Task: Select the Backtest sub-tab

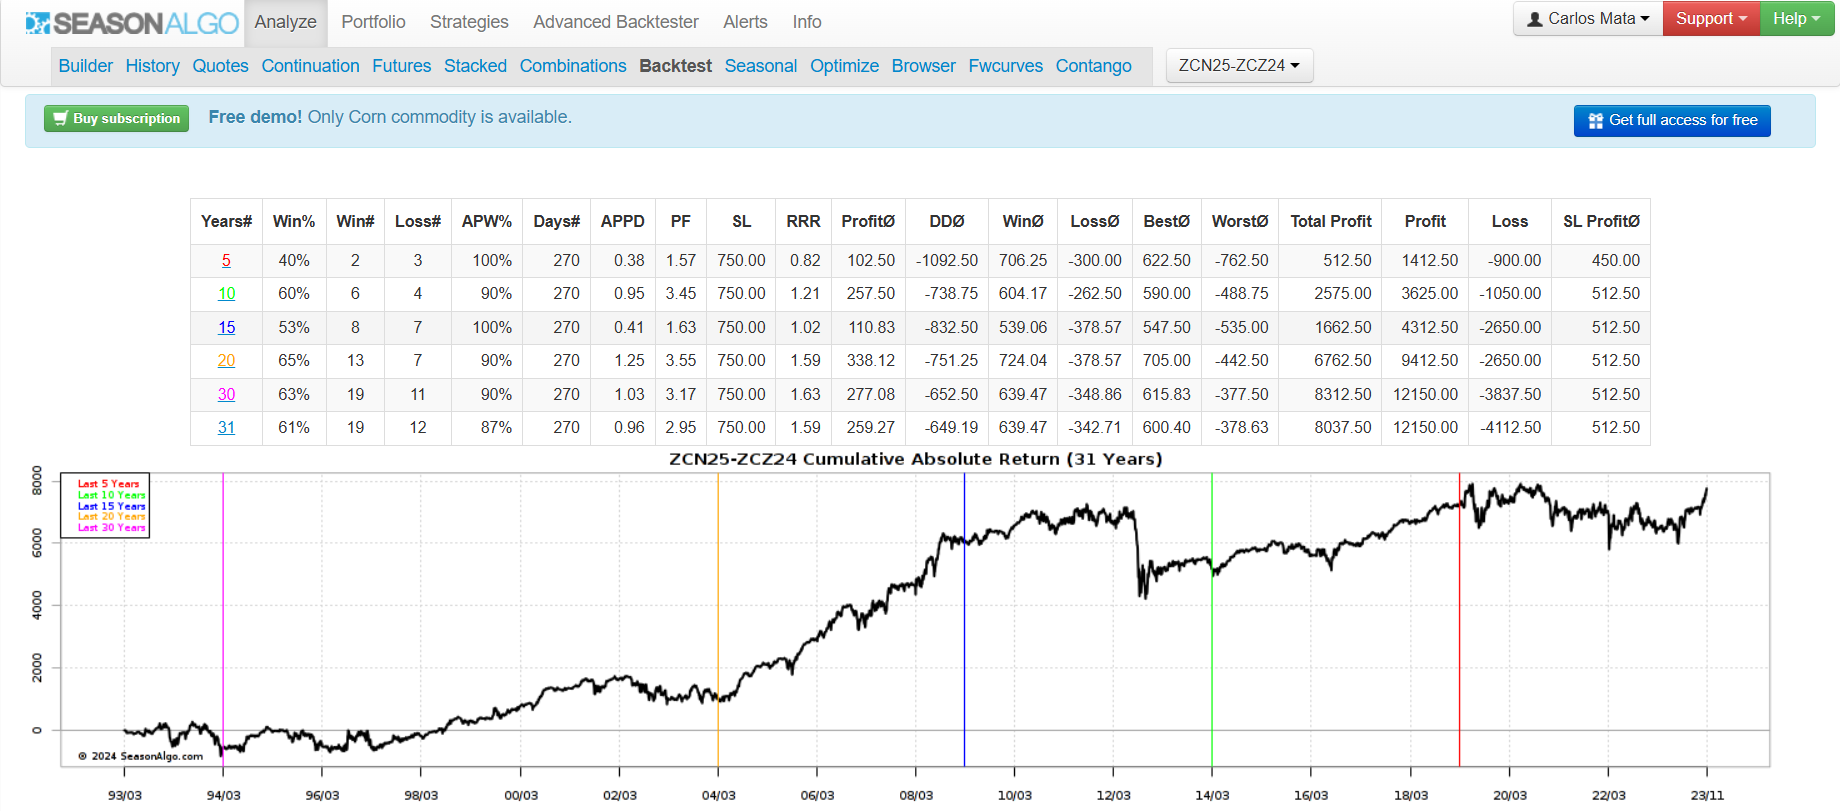Action: pos(675,66)
